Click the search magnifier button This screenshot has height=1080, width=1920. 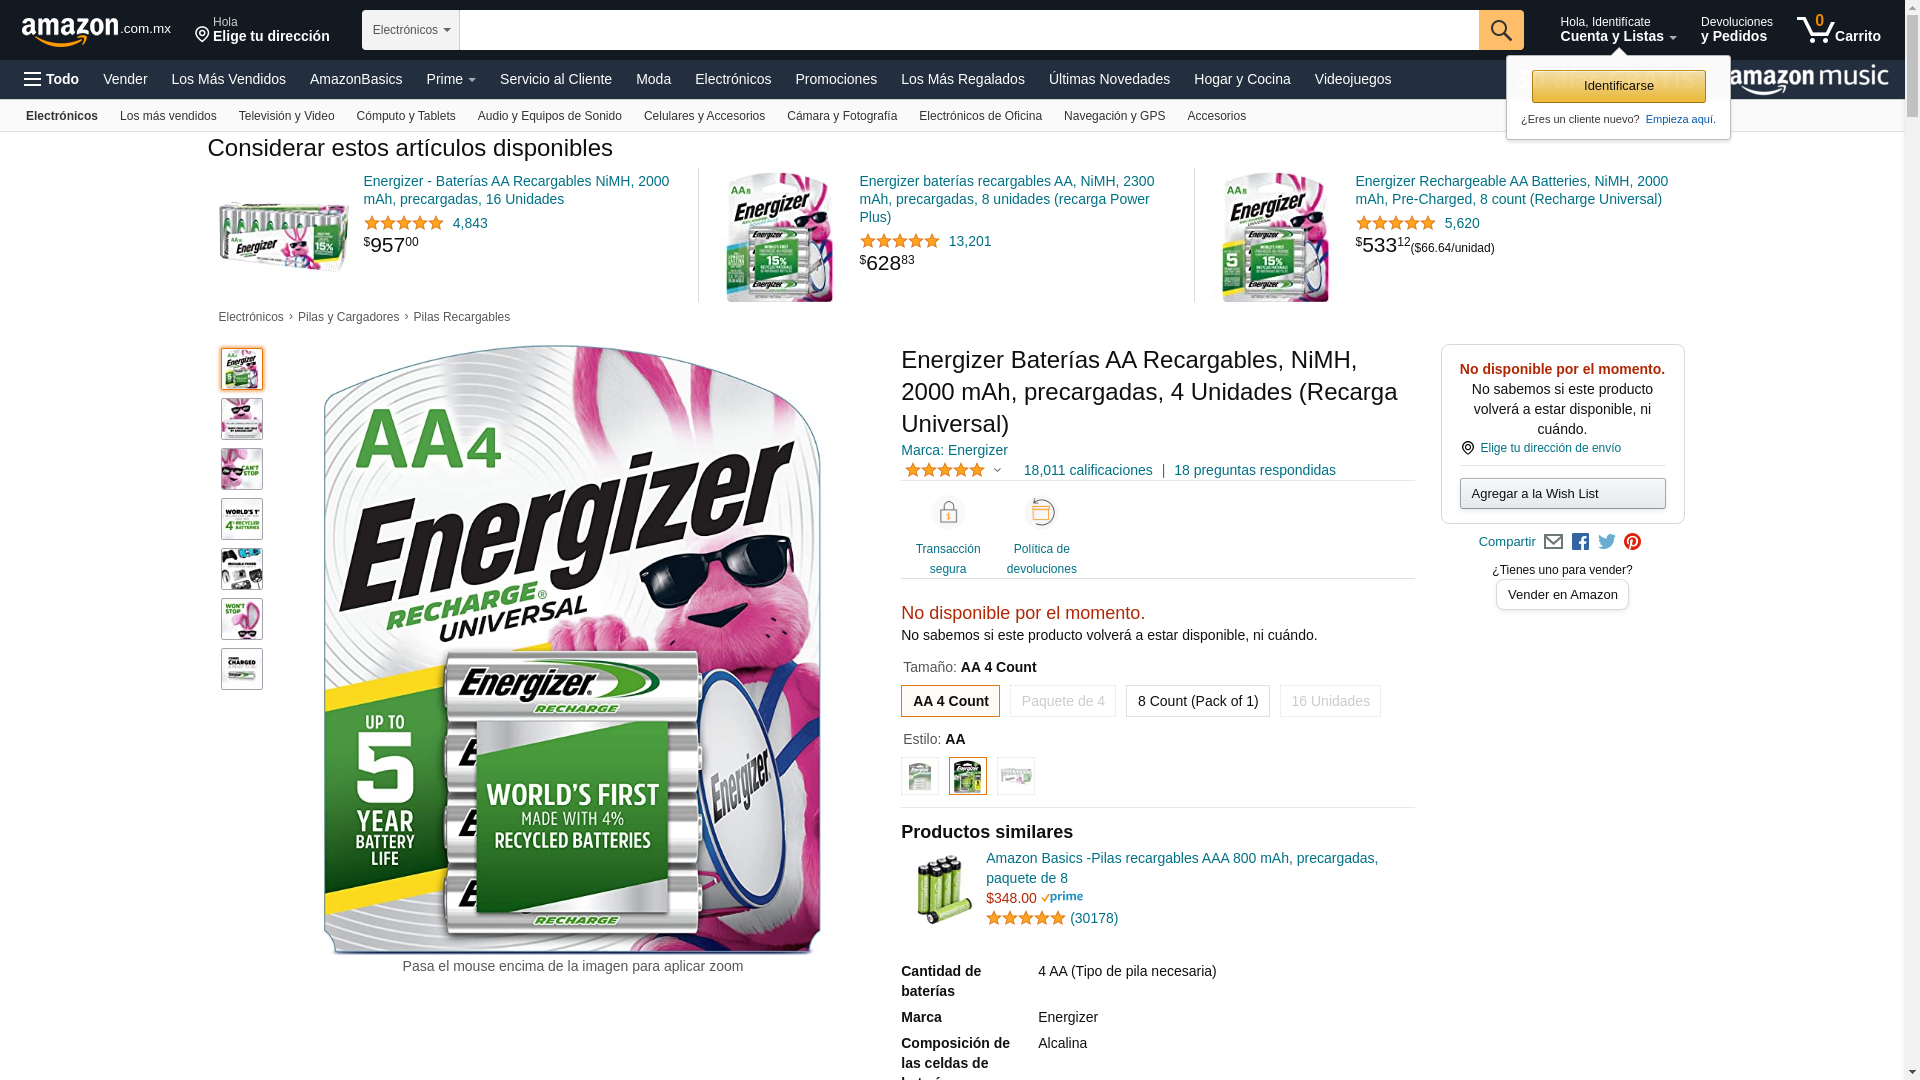1501,30
